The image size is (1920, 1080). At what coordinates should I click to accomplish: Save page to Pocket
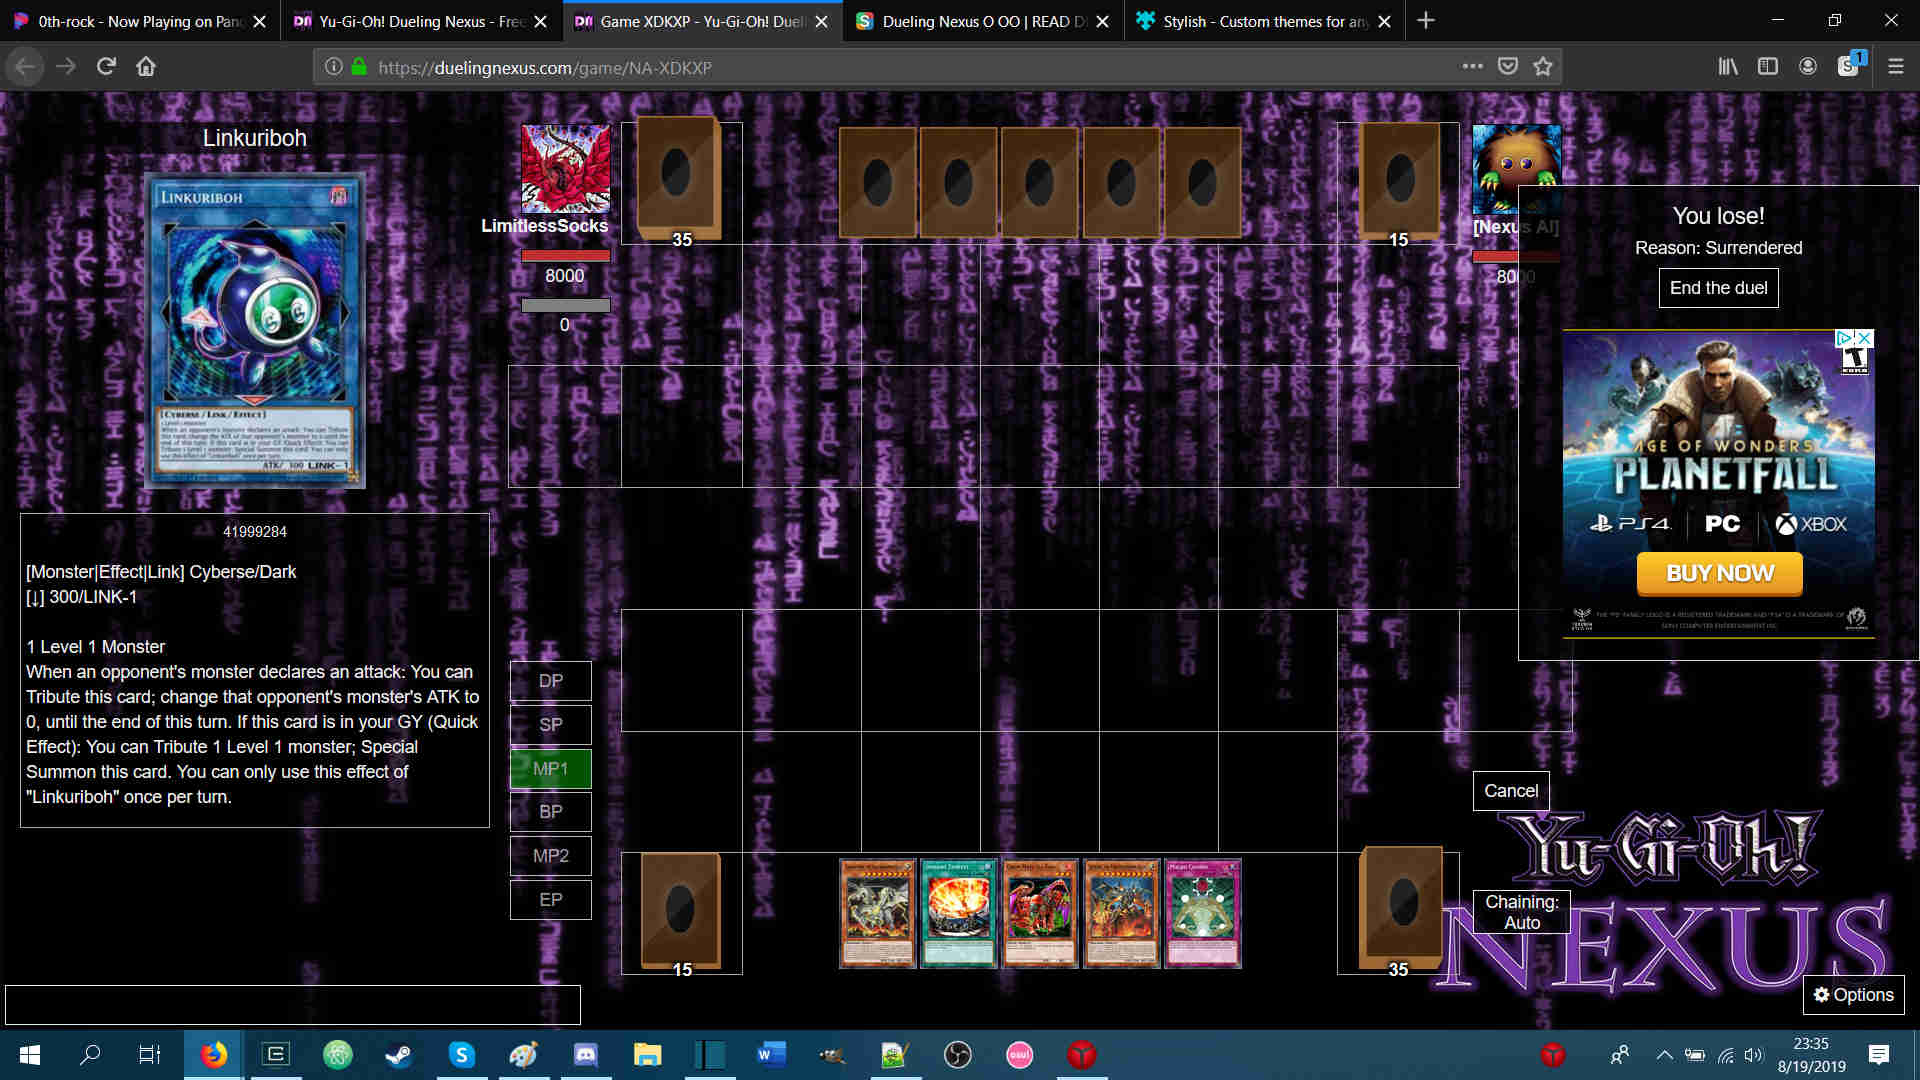pyautogui.click(x=1508, y=67)
